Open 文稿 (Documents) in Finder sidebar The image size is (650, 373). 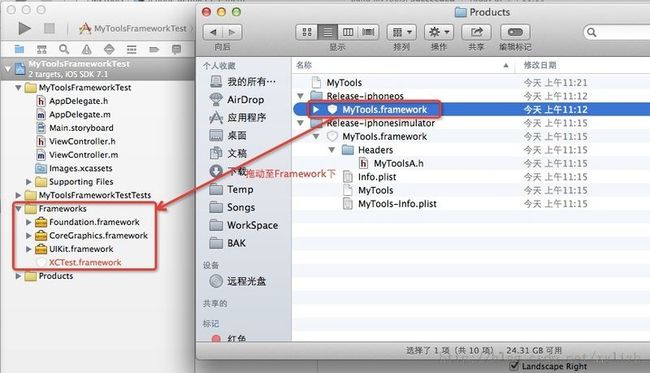pyautogui.click(x=228, y=153)
